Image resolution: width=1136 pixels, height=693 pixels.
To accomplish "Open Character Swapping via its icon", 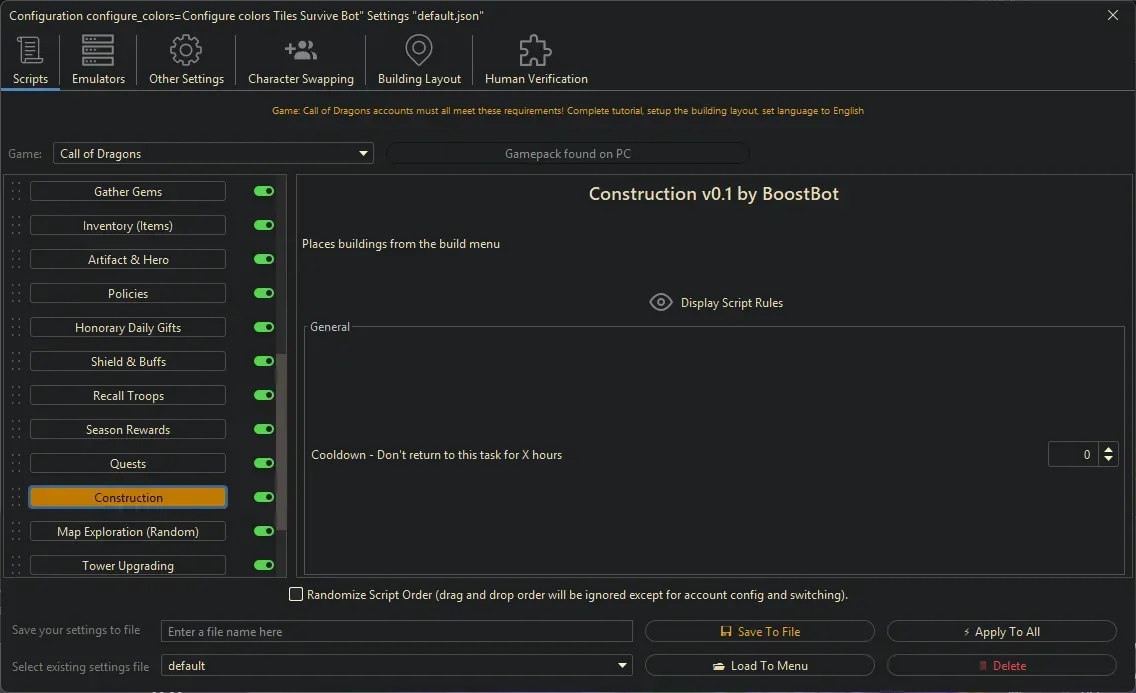I will click(x=300, y=50).
